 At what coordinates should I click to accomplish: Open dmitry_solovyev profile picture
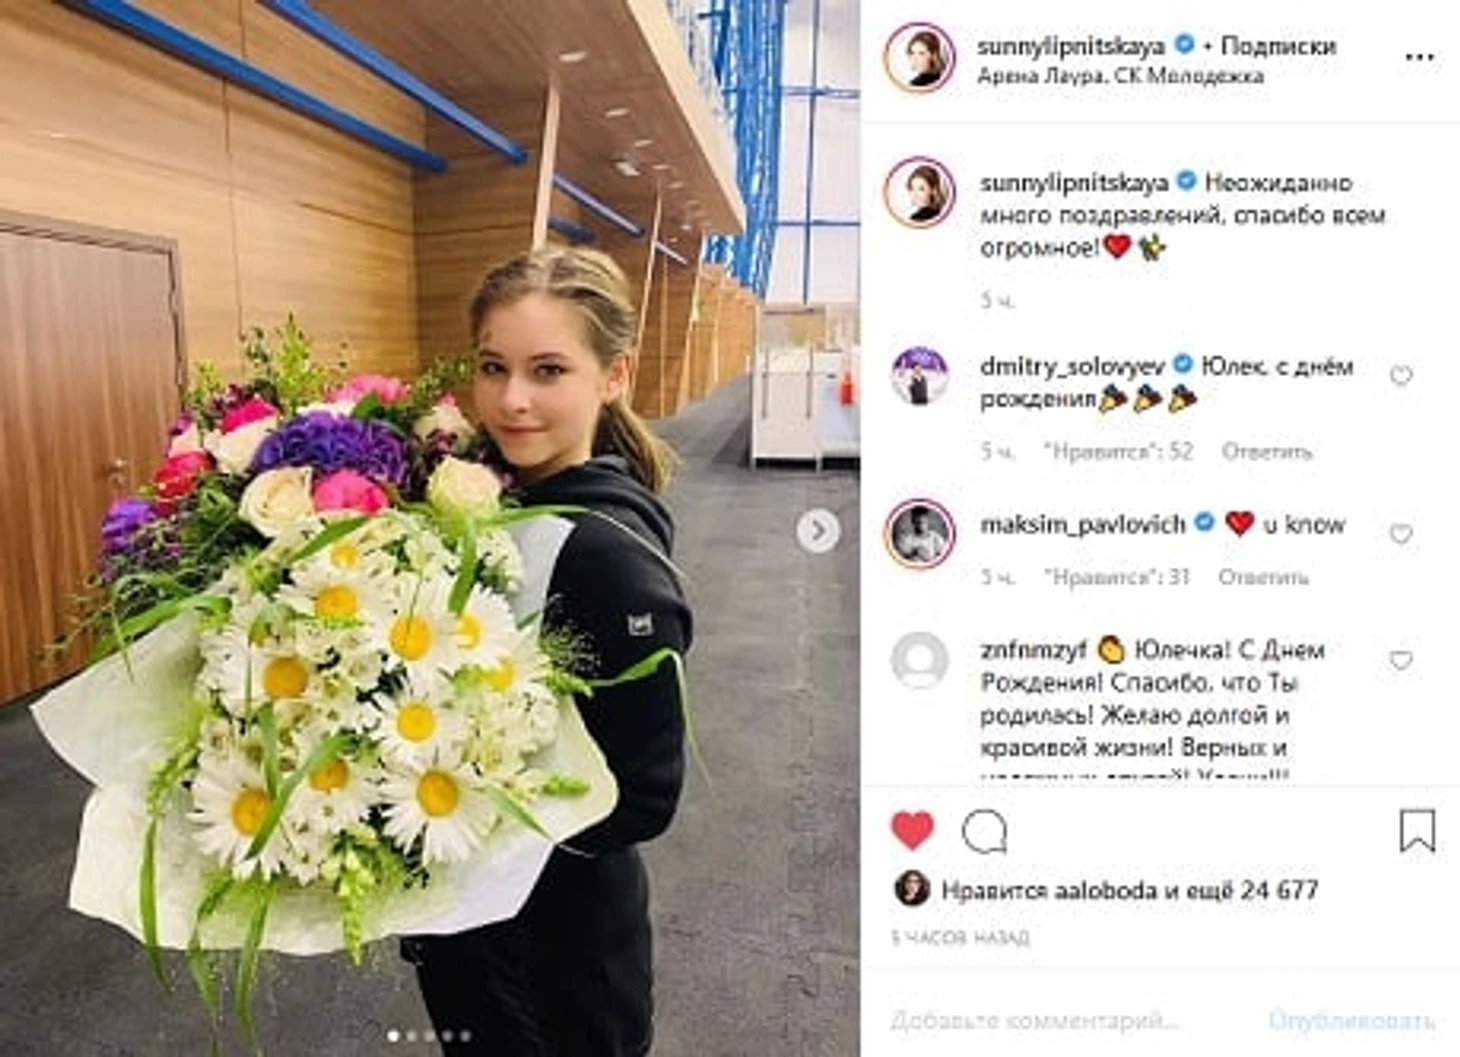click(x=919, y=375)
